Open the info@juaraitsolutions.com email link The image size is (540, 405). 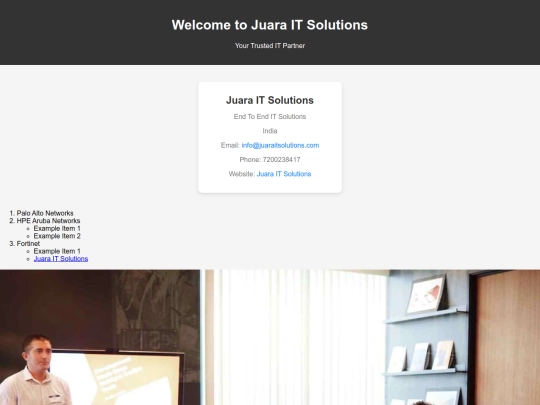(x=280, y=145)
